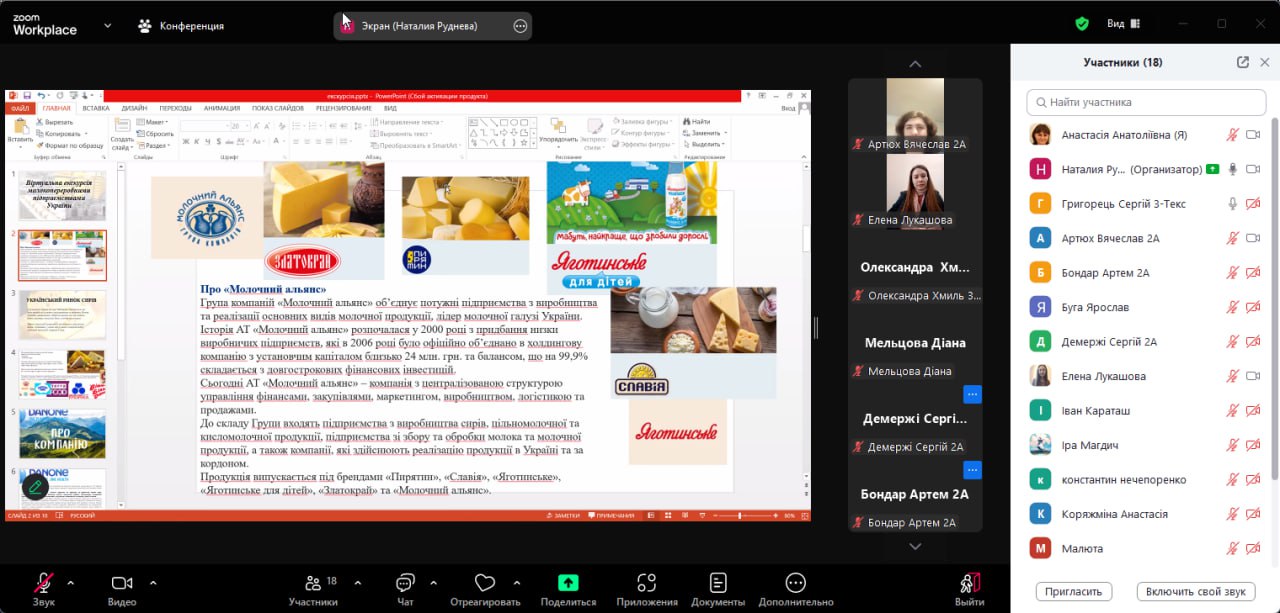
Task: Open Документы in the meeting toolbar
Action: pyautogui.click(x=718, y=589)
